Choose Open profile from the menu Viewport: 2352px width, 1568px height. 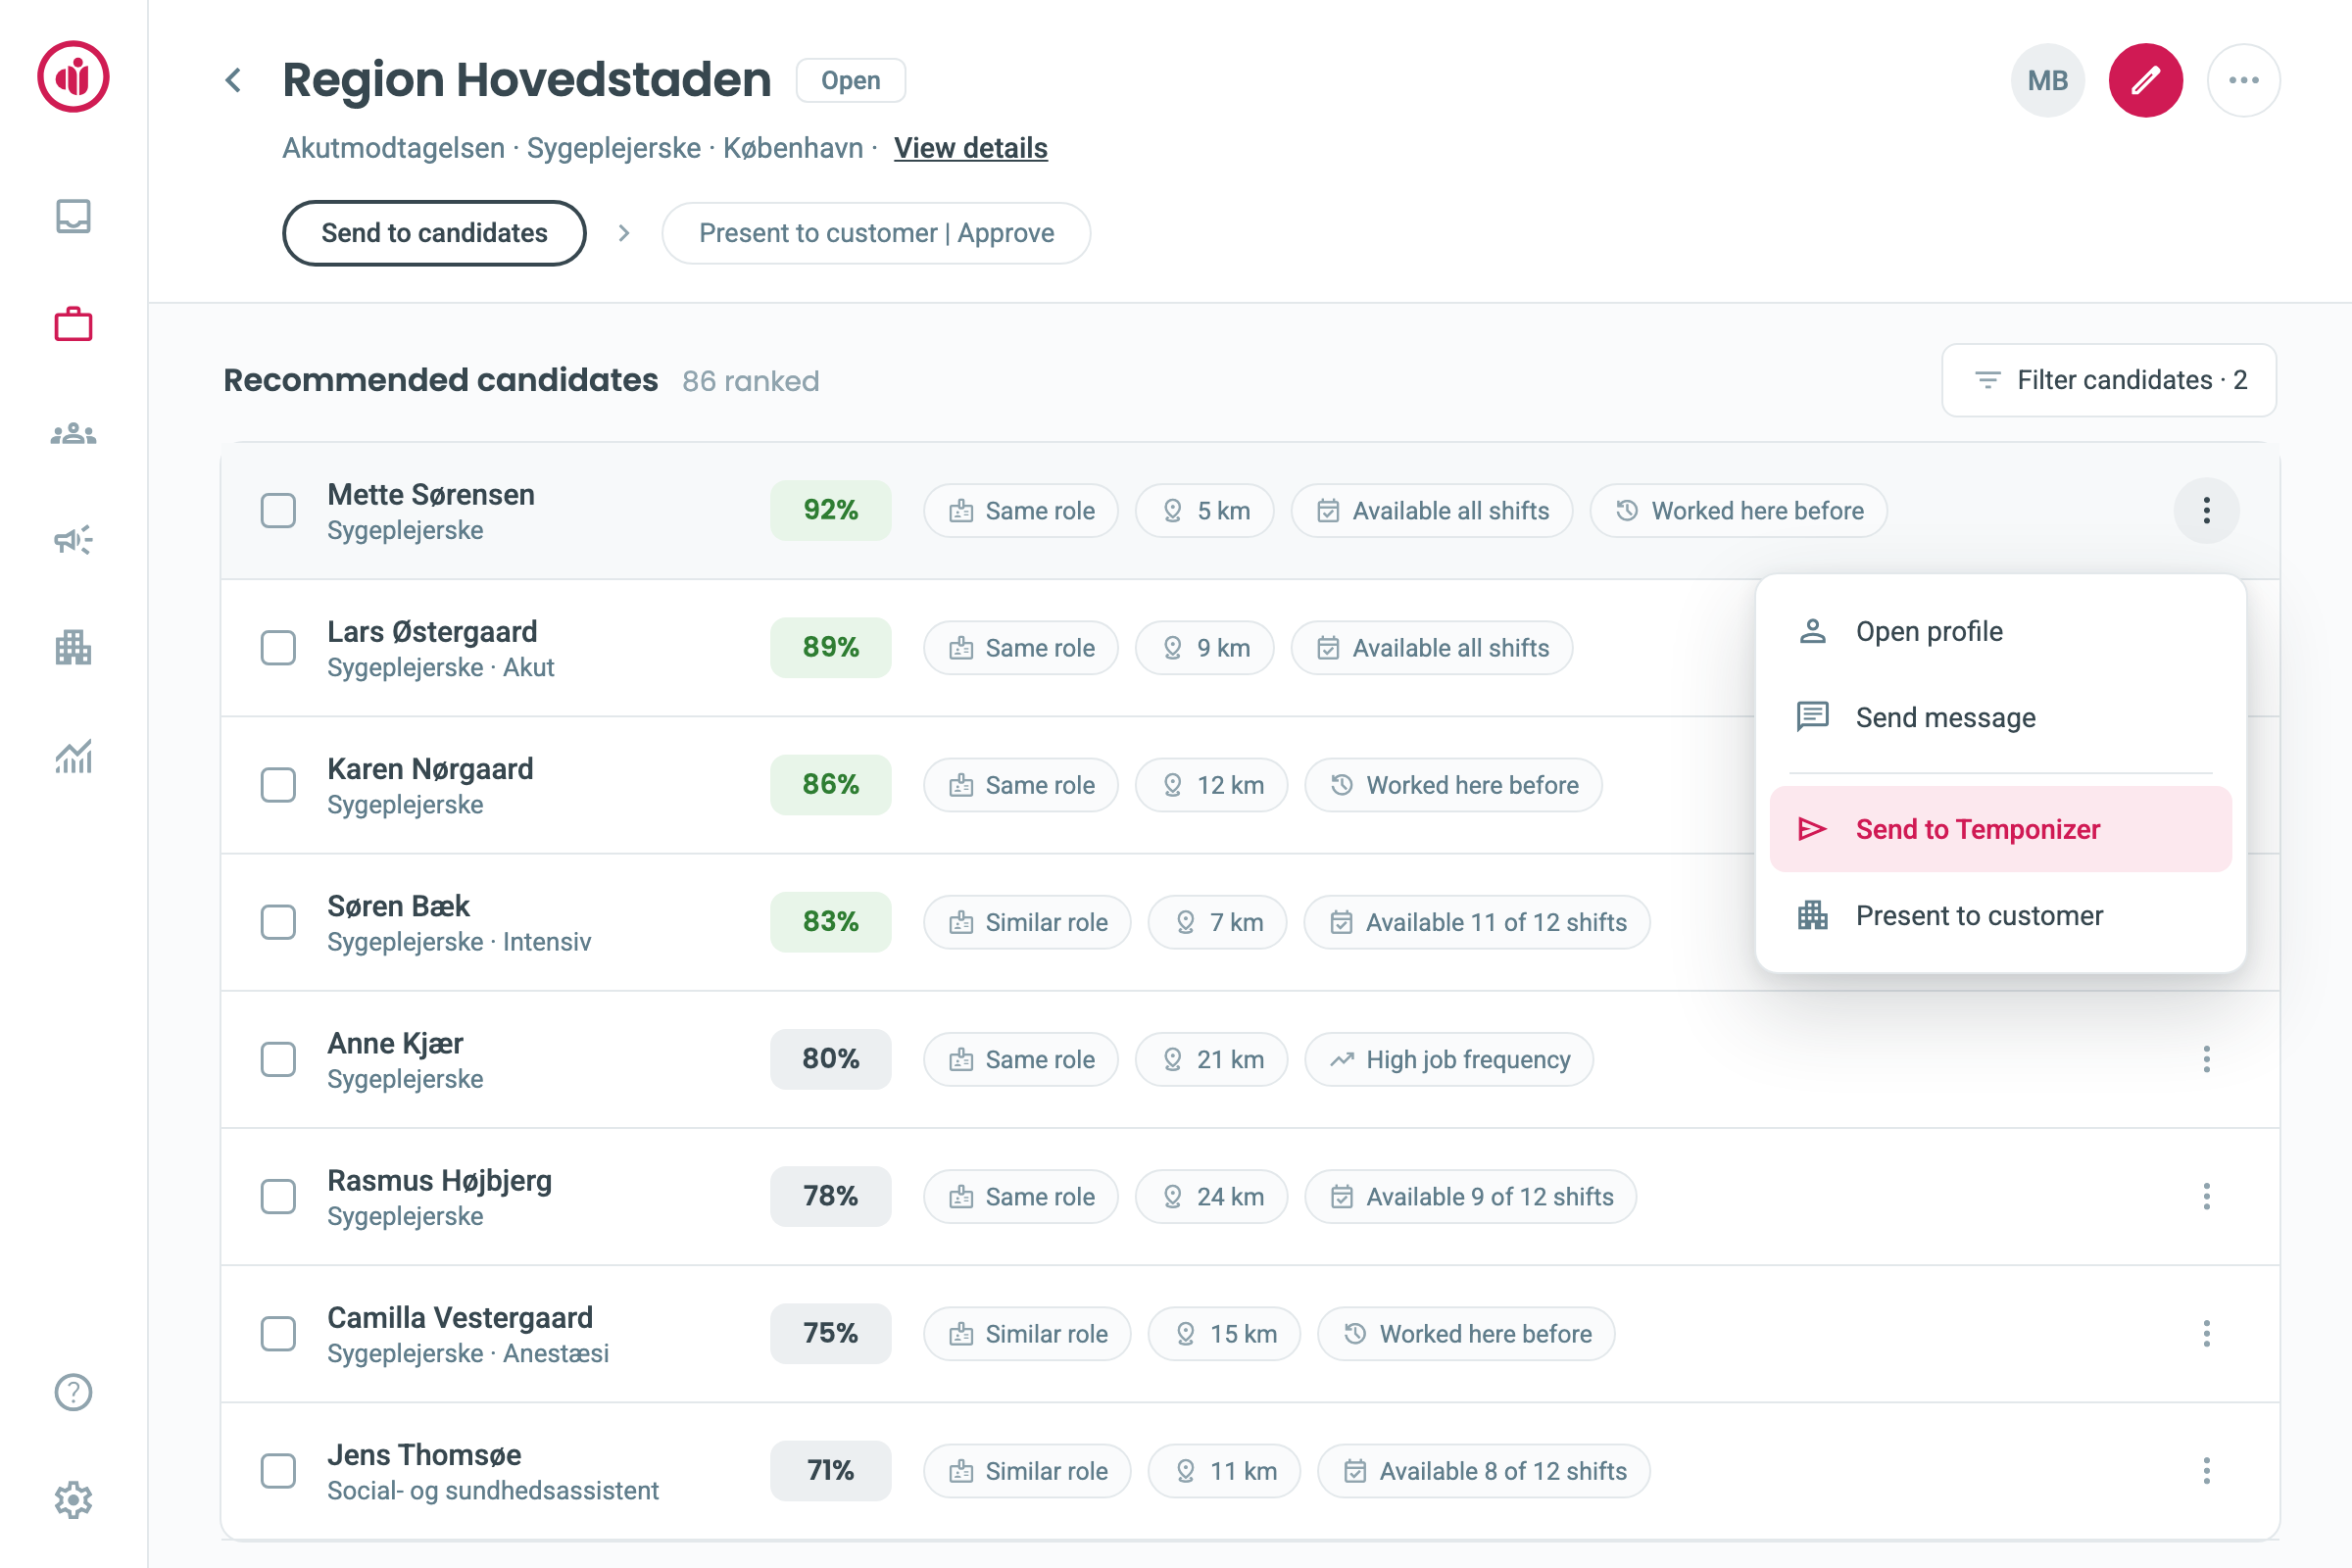[x=2000, y=631]
